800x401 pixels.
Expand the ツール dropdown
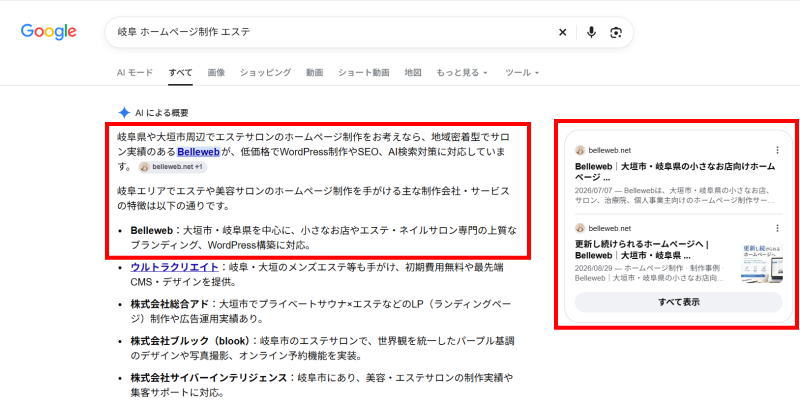[x=522, y=72]
